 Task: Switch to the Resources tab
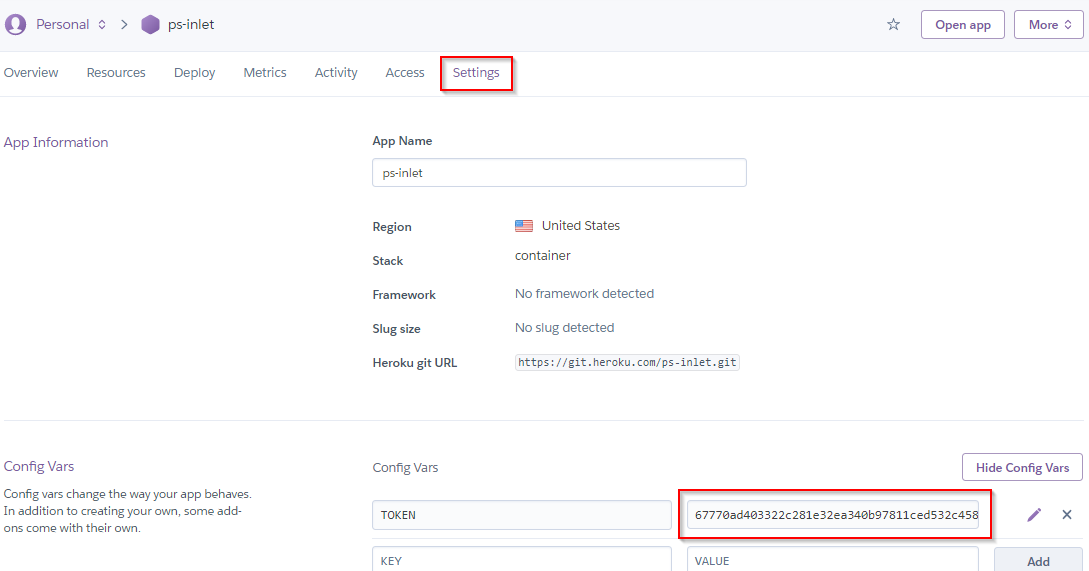116,72
